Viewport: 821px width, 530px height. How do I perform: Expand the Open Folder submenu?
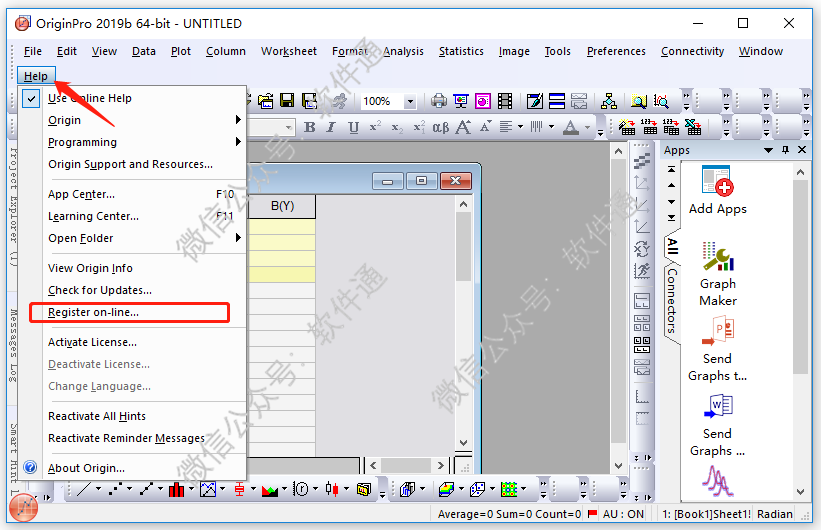tap(238, 237)
